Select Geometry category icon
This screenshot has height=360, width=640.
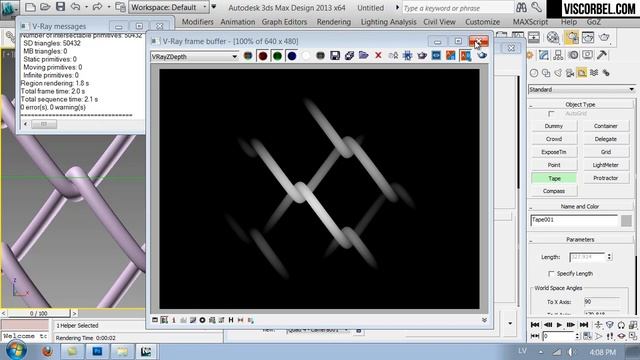tap(534, 73)
